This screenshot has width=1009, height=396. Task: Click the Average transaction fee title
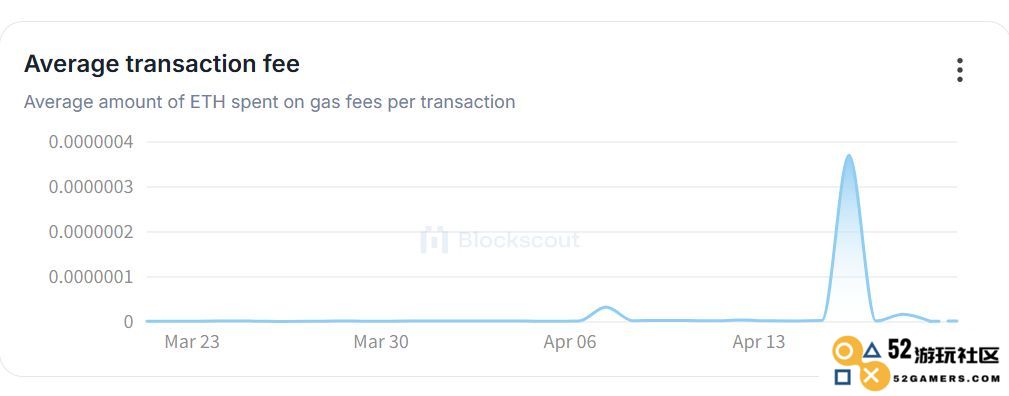(x=162, y=64)
